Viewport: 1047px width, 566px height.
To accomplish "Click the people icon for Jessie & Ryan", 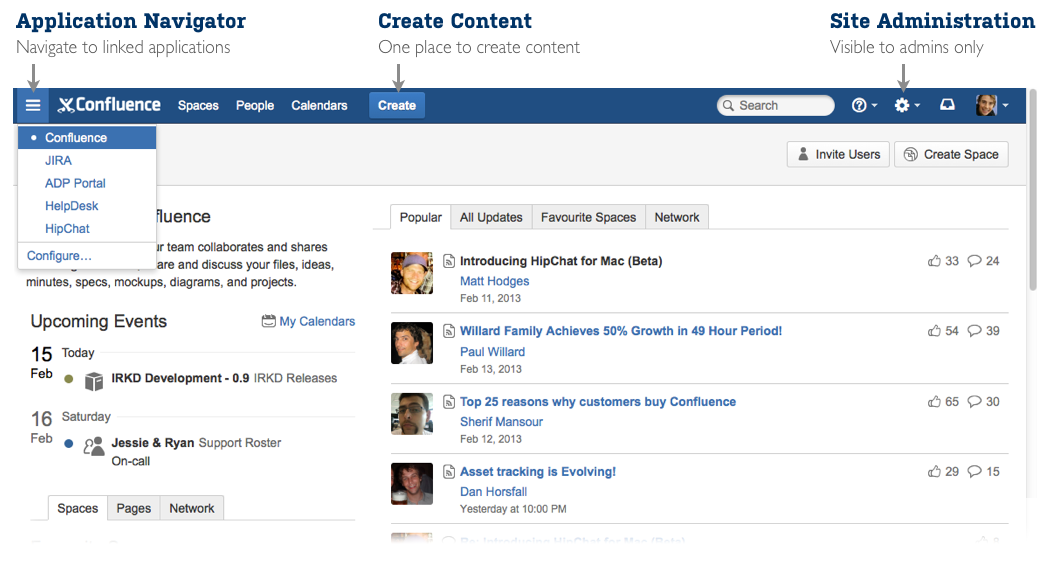I will click(94, 446).
